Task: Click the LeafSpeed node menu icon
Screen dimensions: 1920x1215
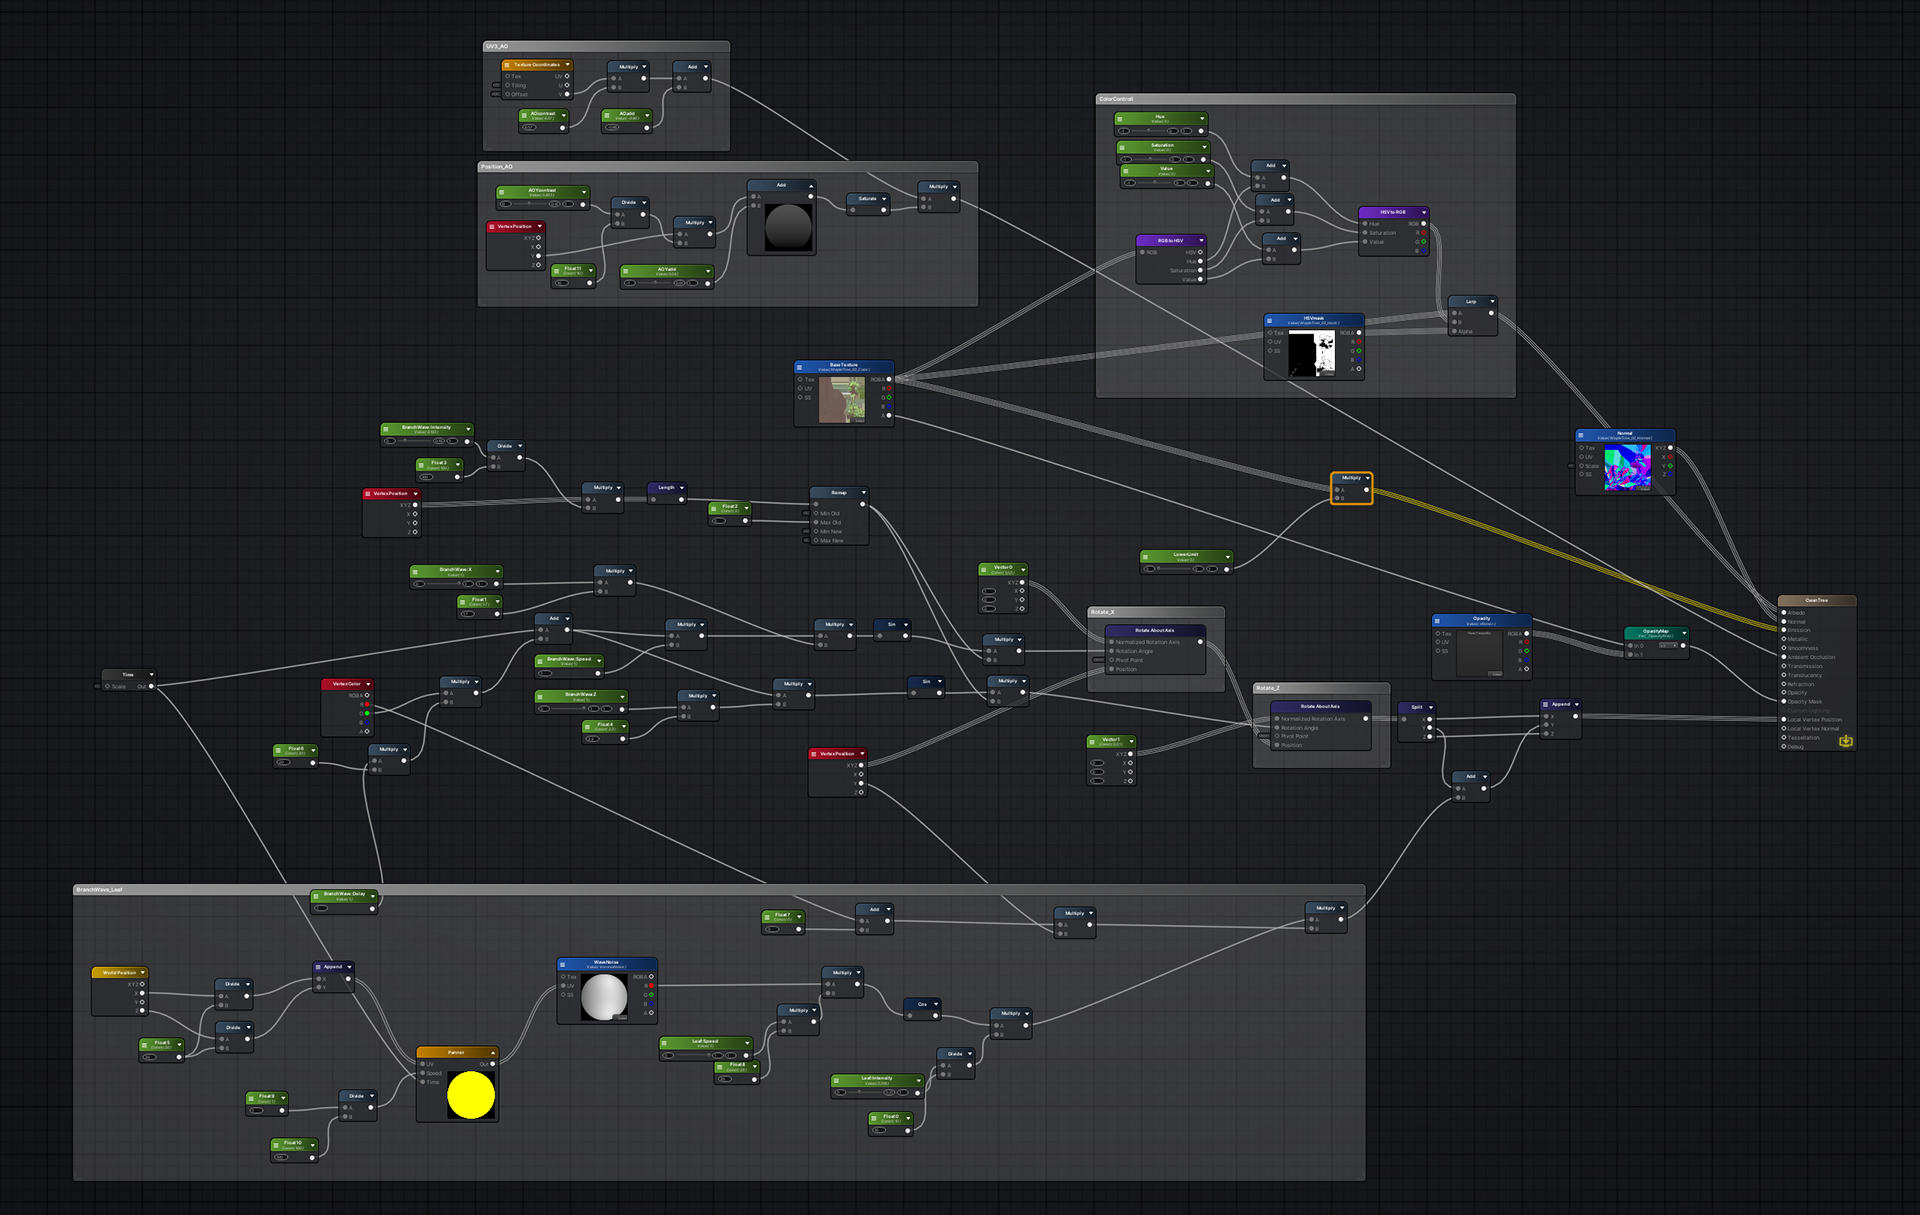Action: pos(665,1043)
